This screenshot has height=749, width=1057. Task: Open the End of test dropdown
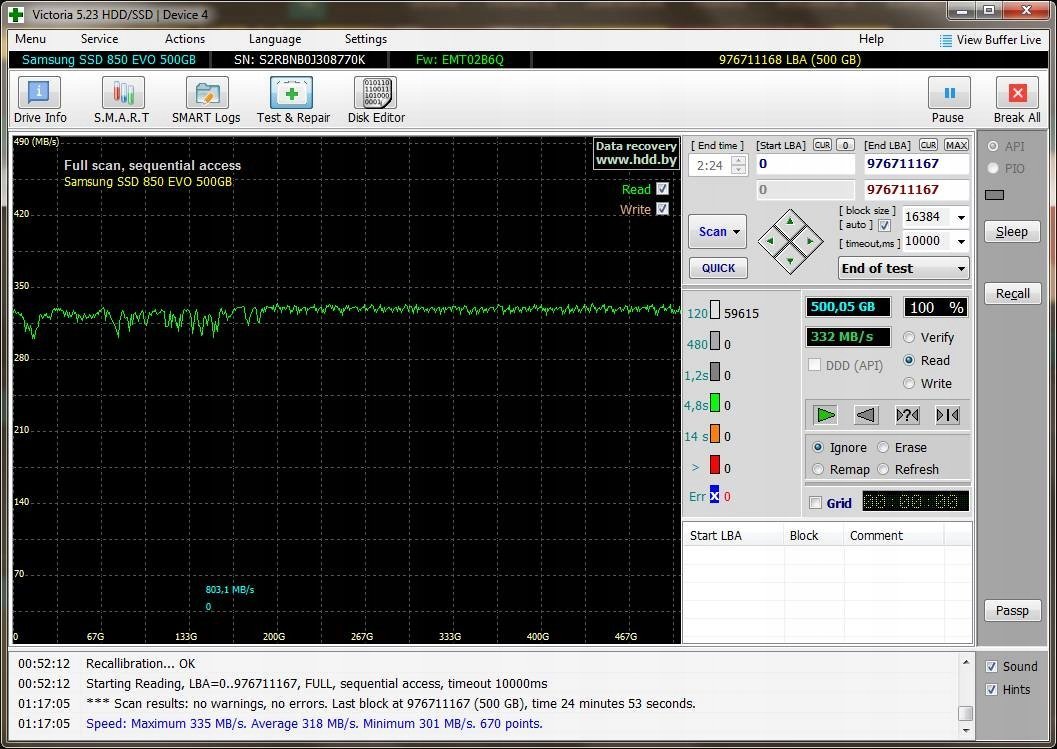[961, 268]
